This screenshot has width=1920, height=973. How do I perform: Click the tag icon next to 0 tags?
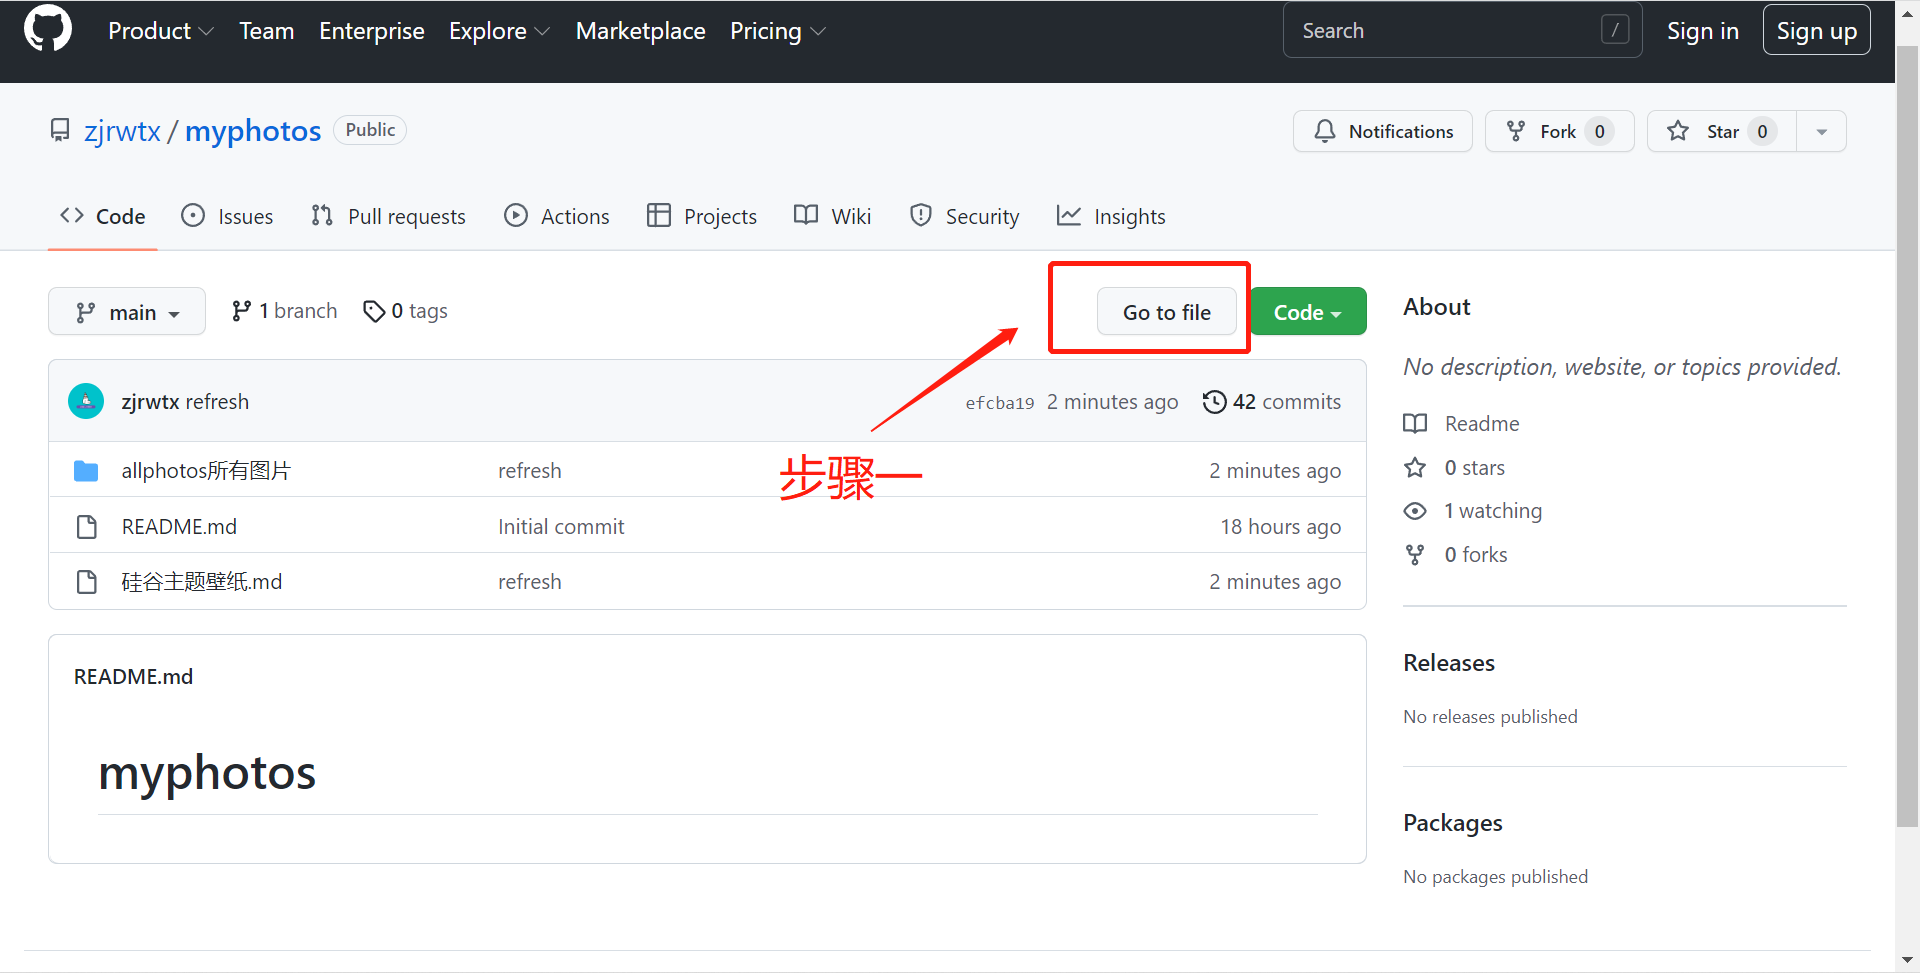point(374,312)
